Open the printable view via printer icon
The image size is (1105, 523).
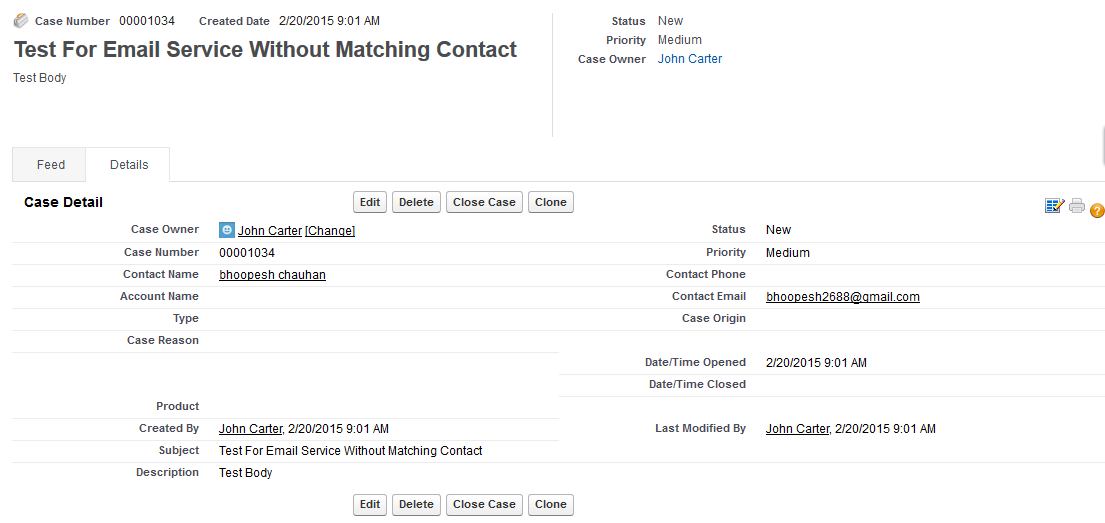click(x=1077, y=206)
